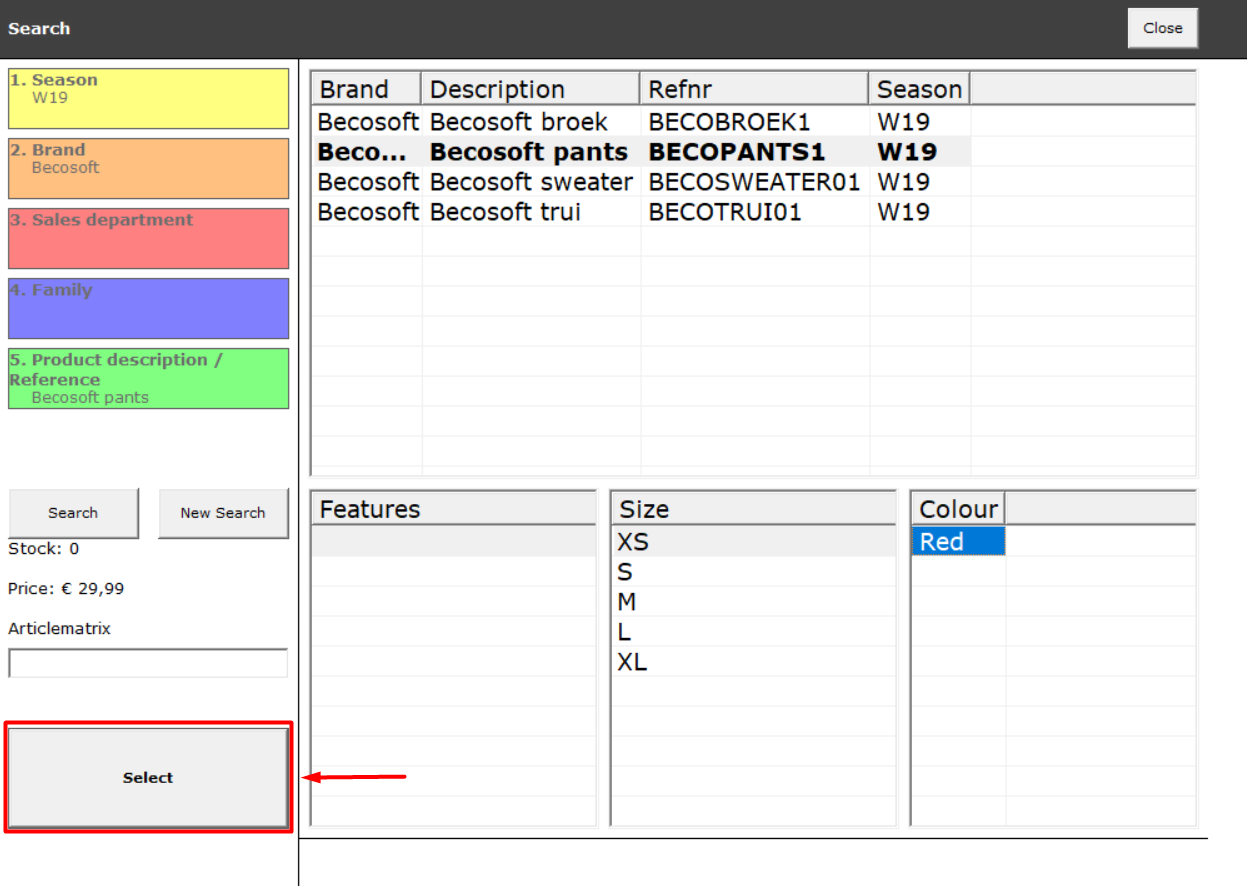1247x886 pixels.
Task: Click the Brand column header
Action: coord(366,89)
